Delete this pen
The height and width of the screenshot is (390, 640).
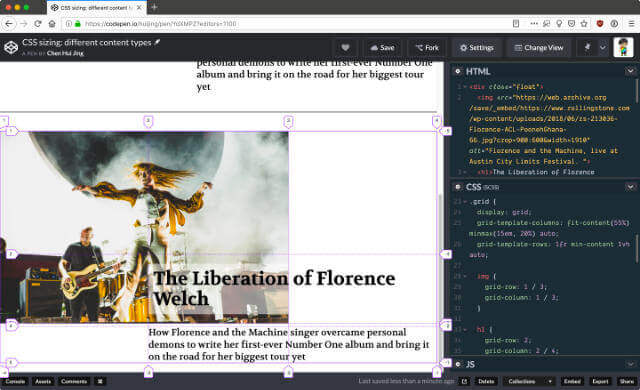486,381
